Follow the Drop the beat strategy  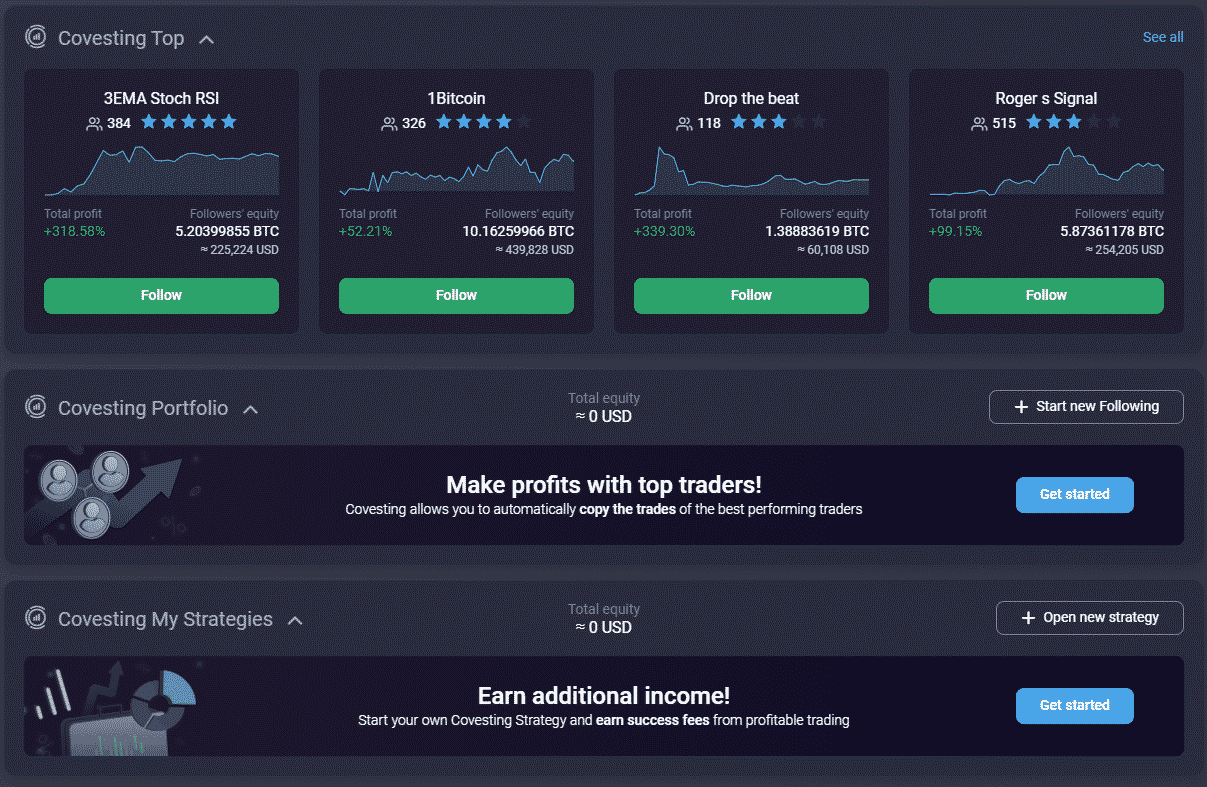click(x=751, y=295)
